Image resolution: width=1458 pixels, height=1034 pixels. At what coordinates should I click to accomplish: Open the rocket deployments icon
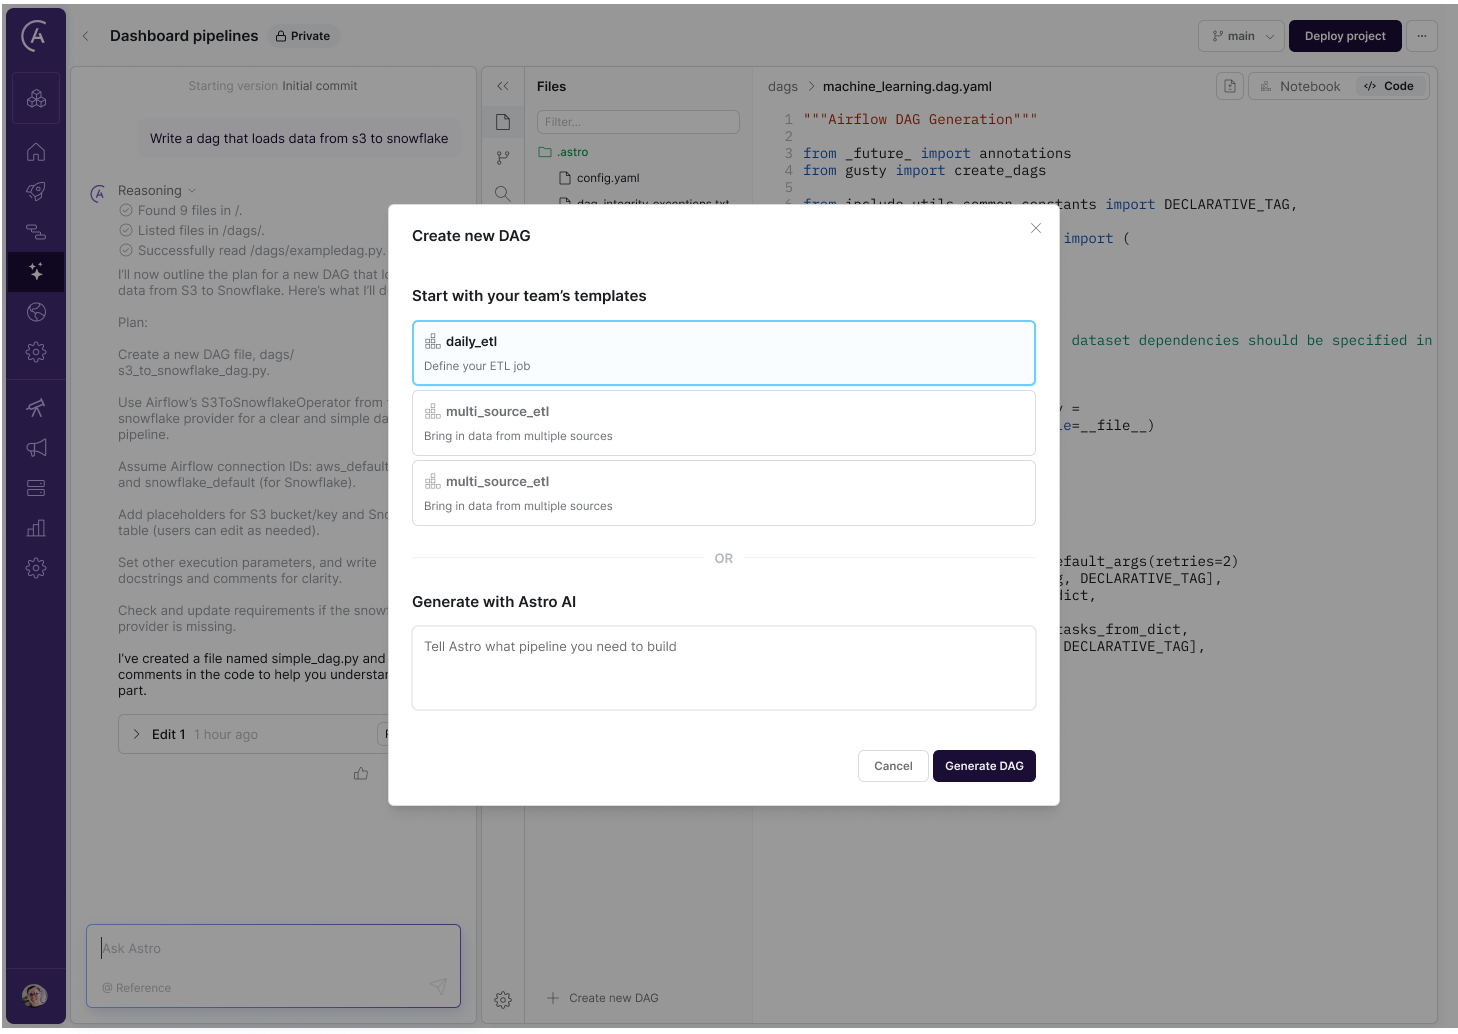(x=36, y=192)
